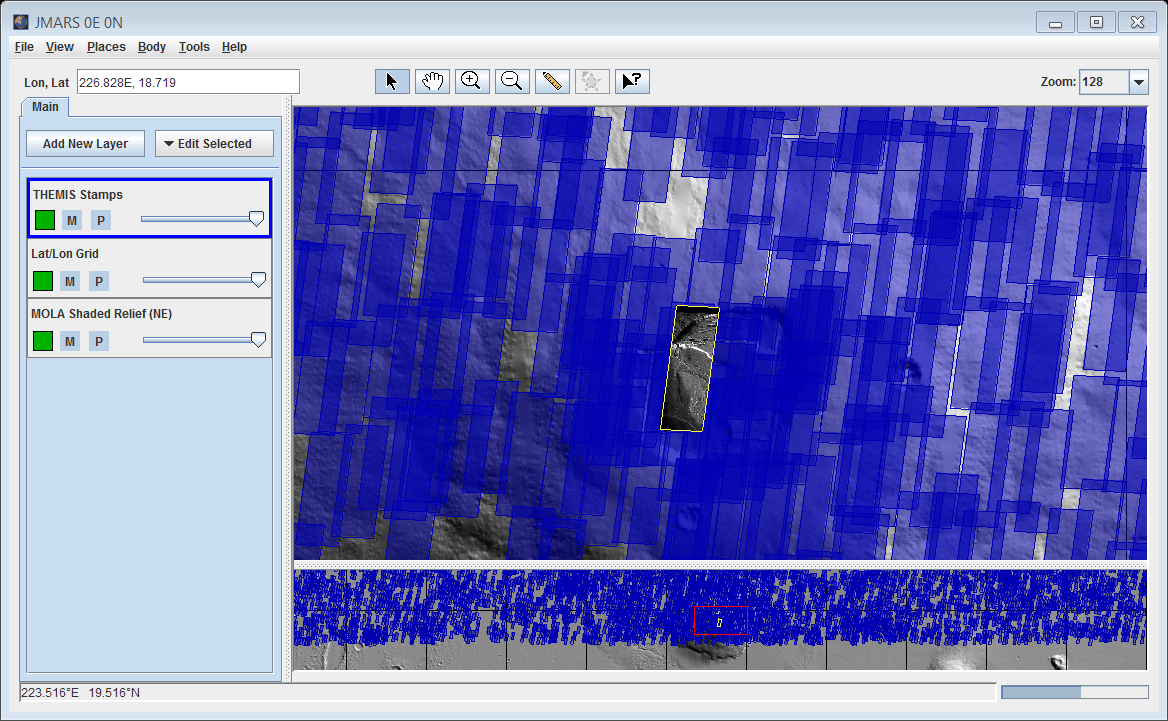Toggle THEMIS Stamps panner P button

click(101, 220)
